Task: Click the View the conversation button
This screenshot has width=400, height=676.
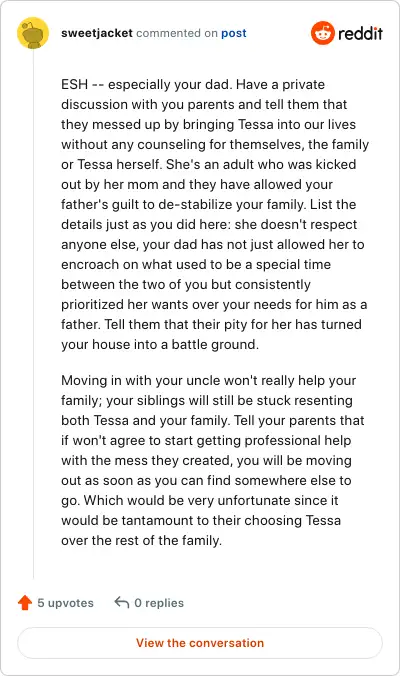Action: click(x=200, y=643)
